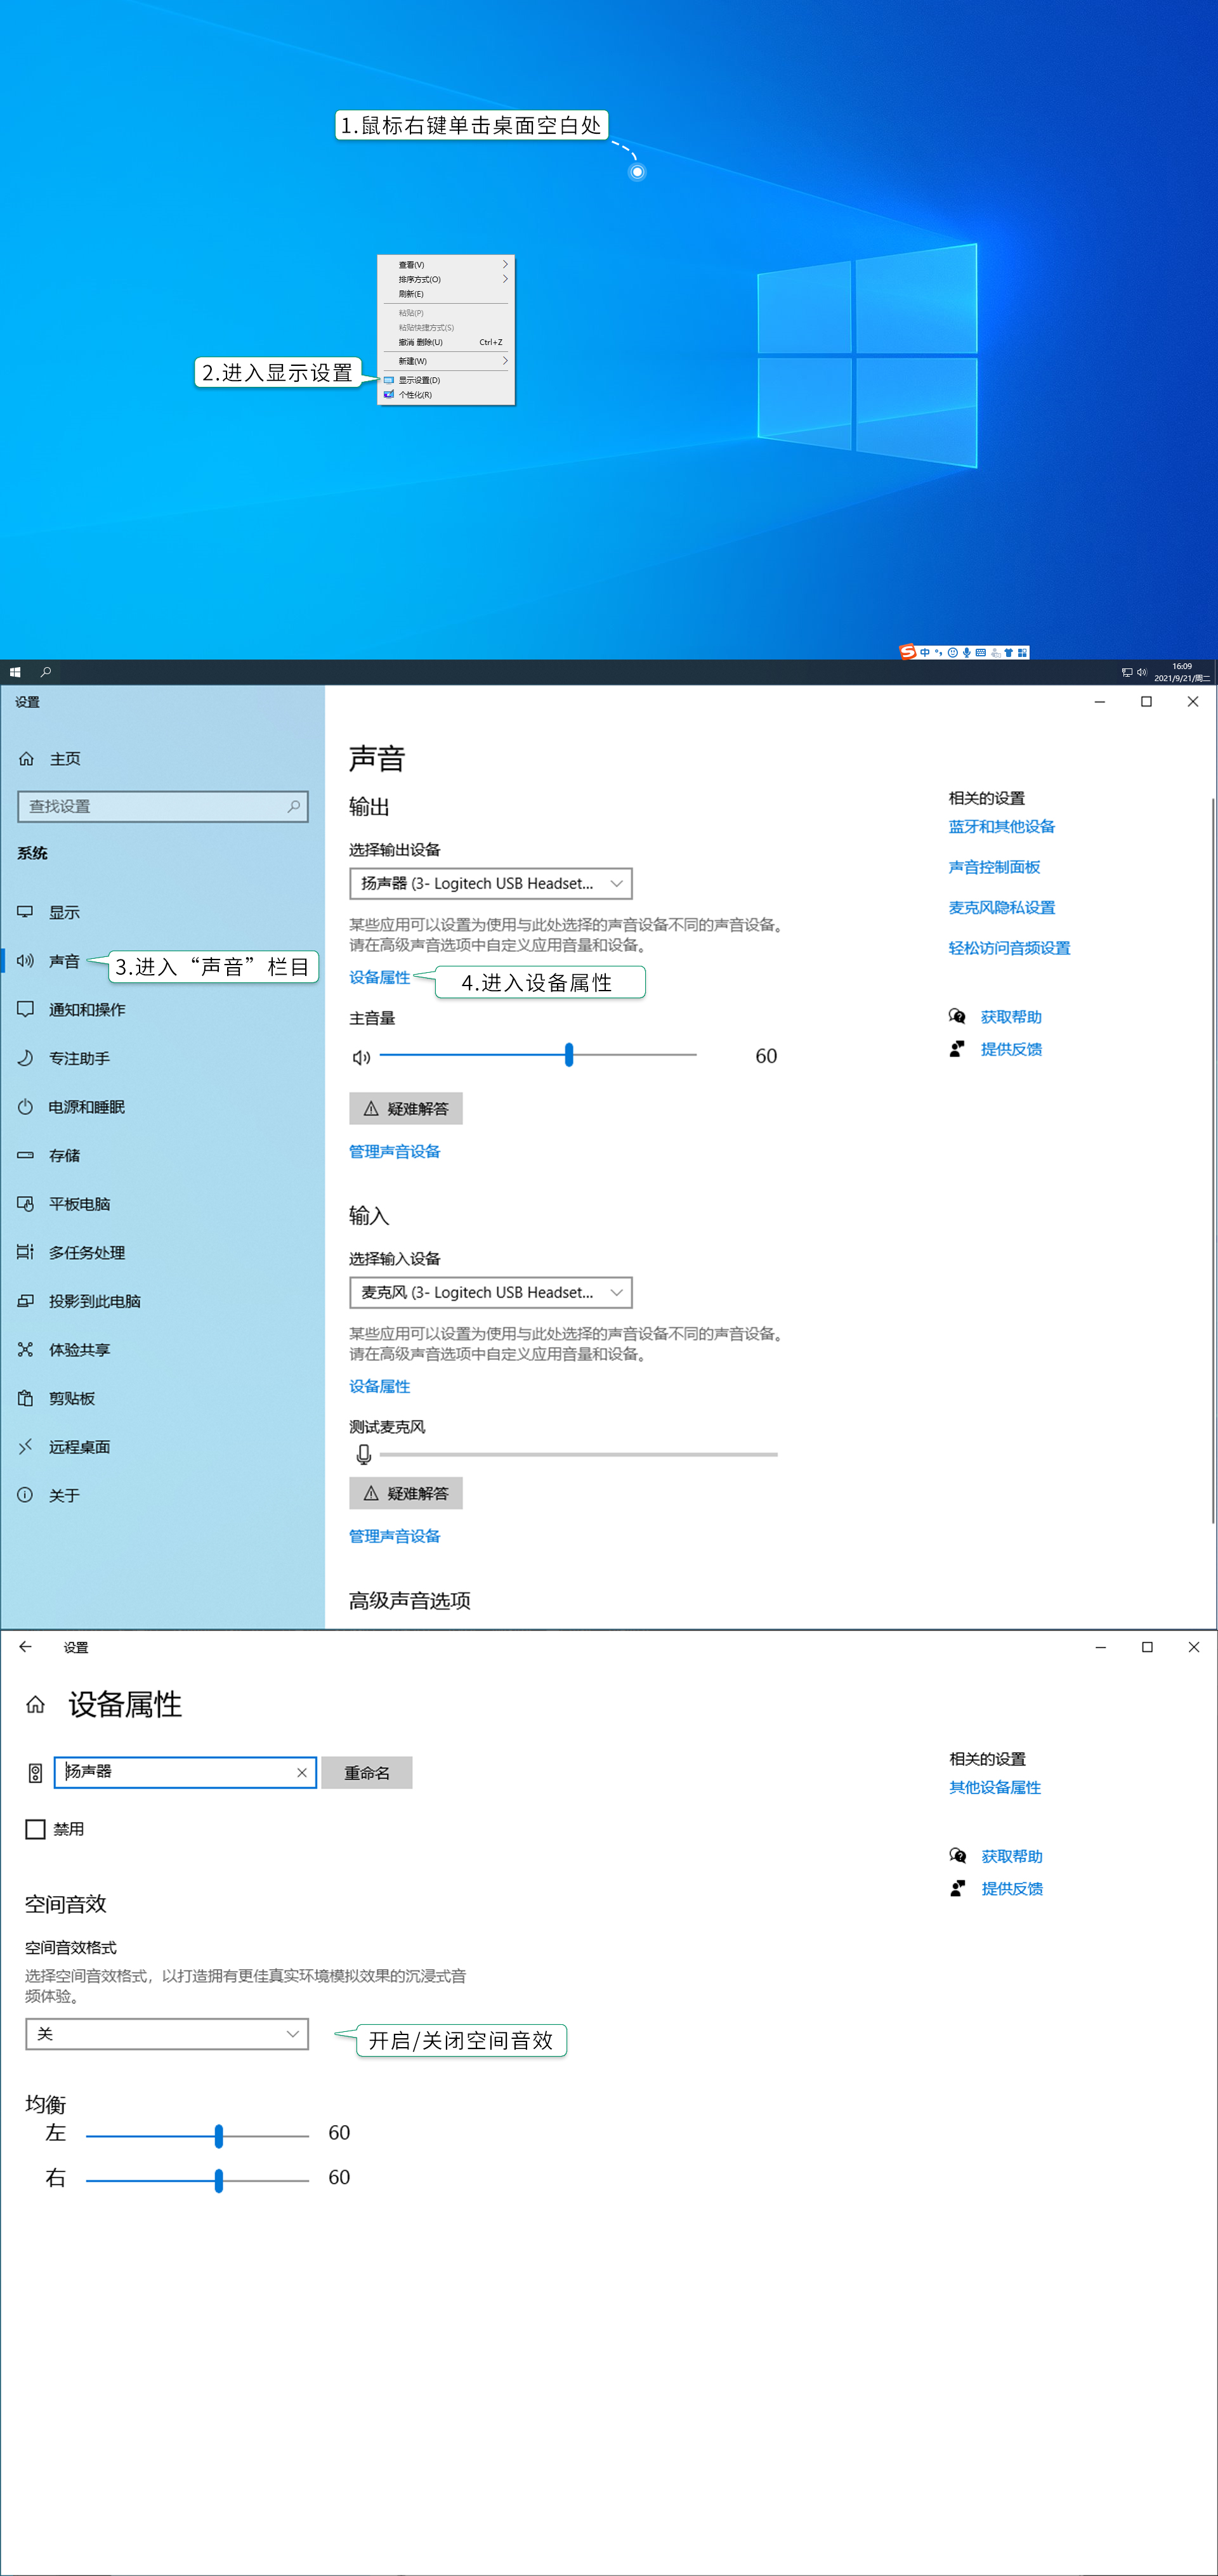Open 麦克风隐私设置 link
Image resolution: width=1218 pixels, height=2576 pixels.
(x=1001, y=907)
